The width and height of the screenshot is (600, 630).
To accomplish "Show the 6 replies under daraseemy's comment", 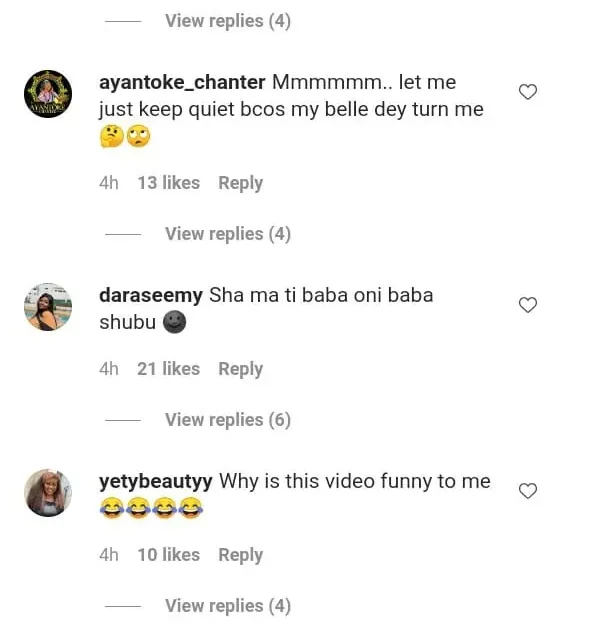I will point(227,420).
